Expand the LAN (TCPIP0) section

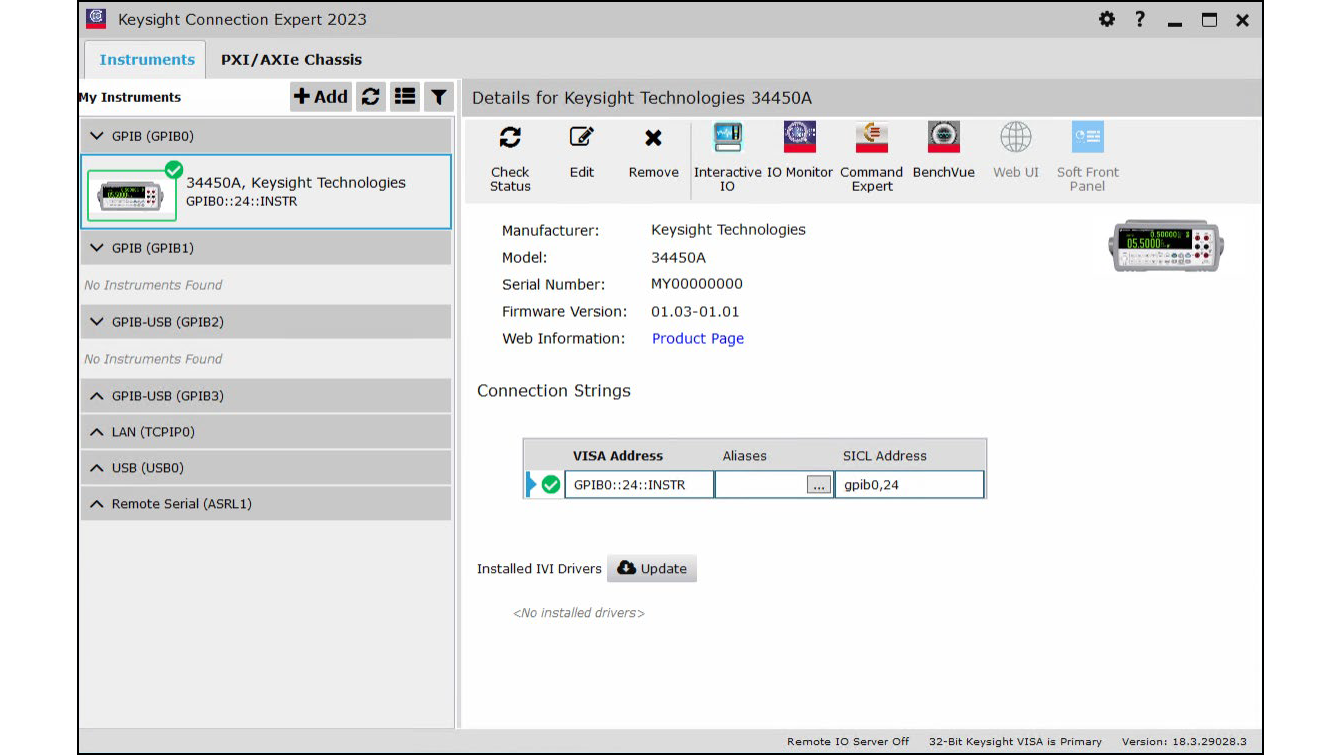[x=97, y=432]
